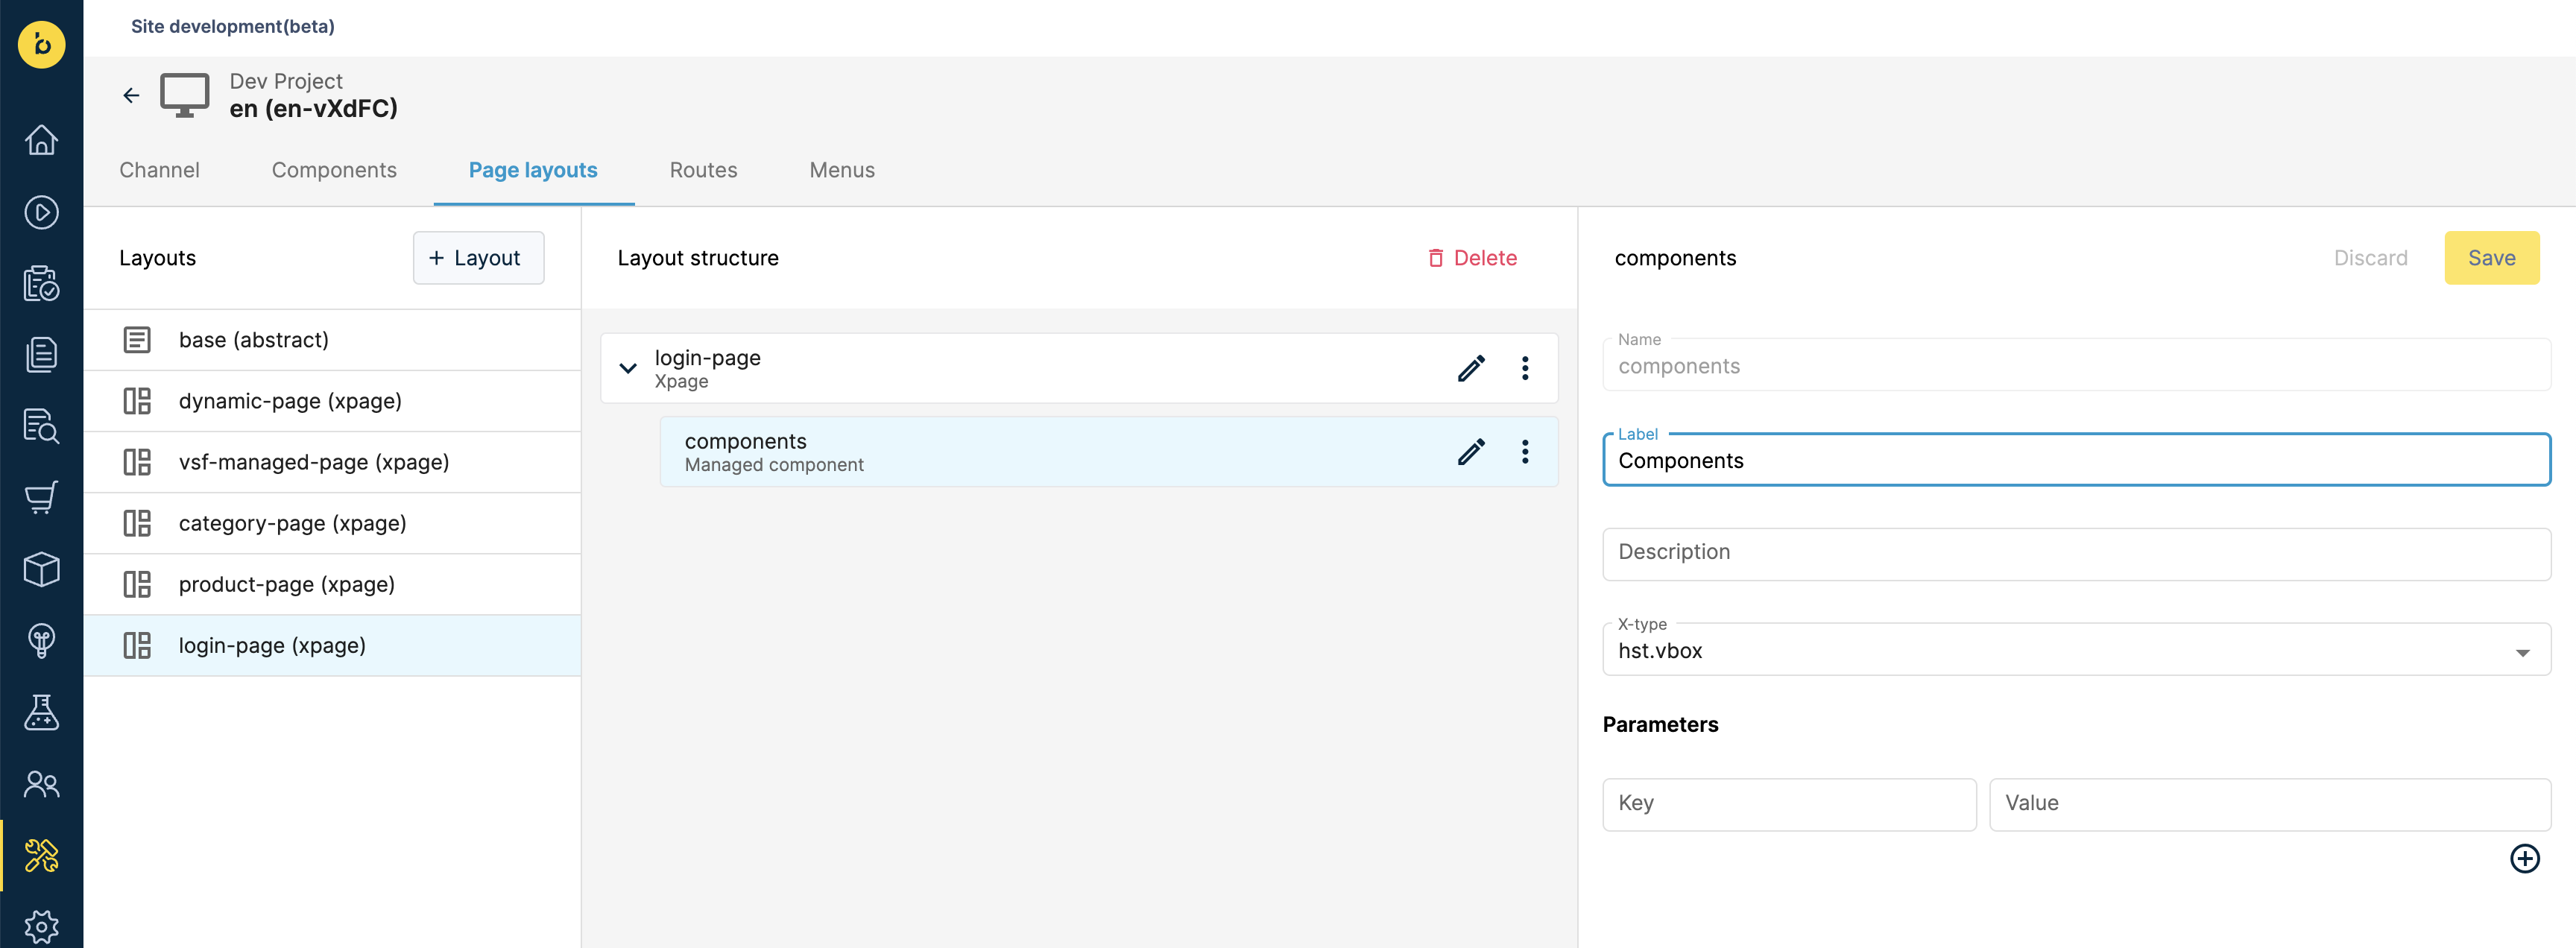Click the Description input field
Image resolution: width=2576 pixels, height=948 pixels.
(x=2076, y=554)
